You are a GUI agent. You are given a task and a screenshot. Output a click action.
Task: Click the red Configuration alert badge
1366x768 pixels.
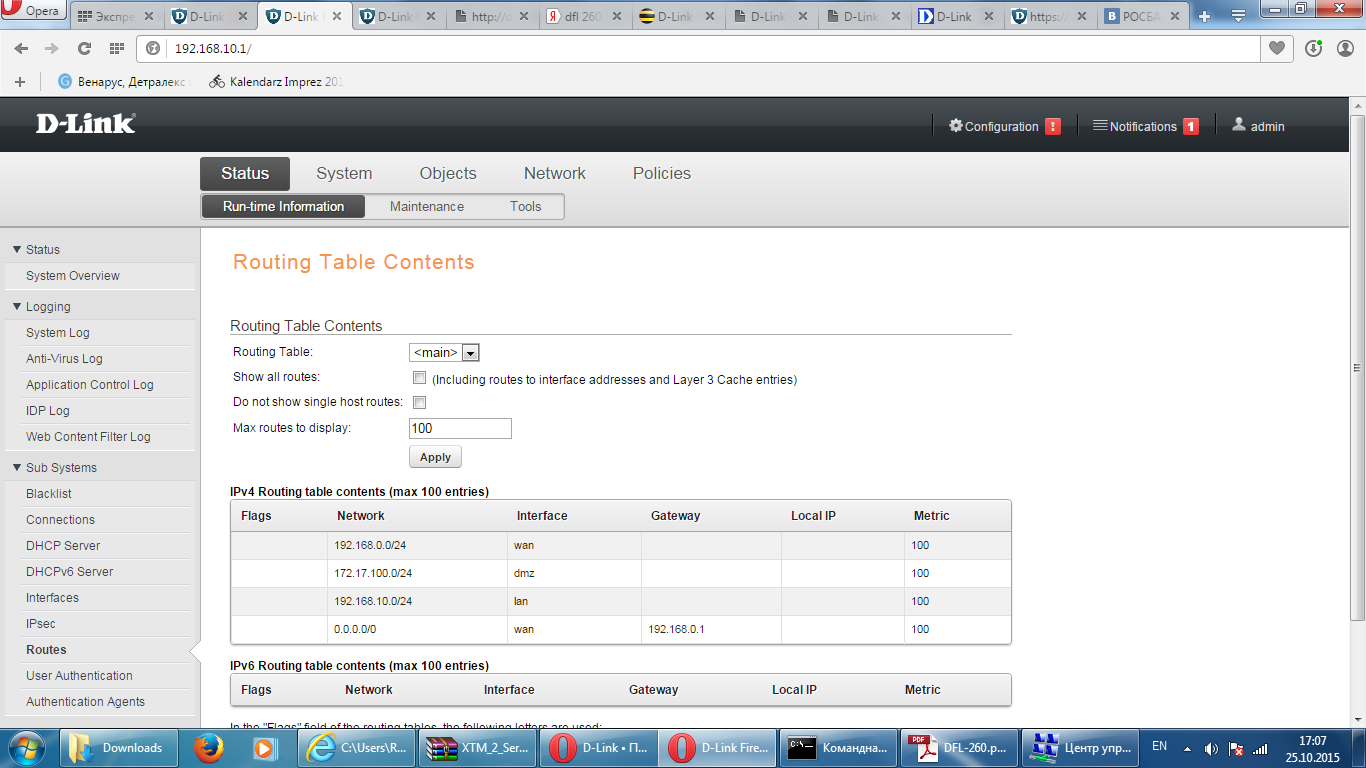1053,126
